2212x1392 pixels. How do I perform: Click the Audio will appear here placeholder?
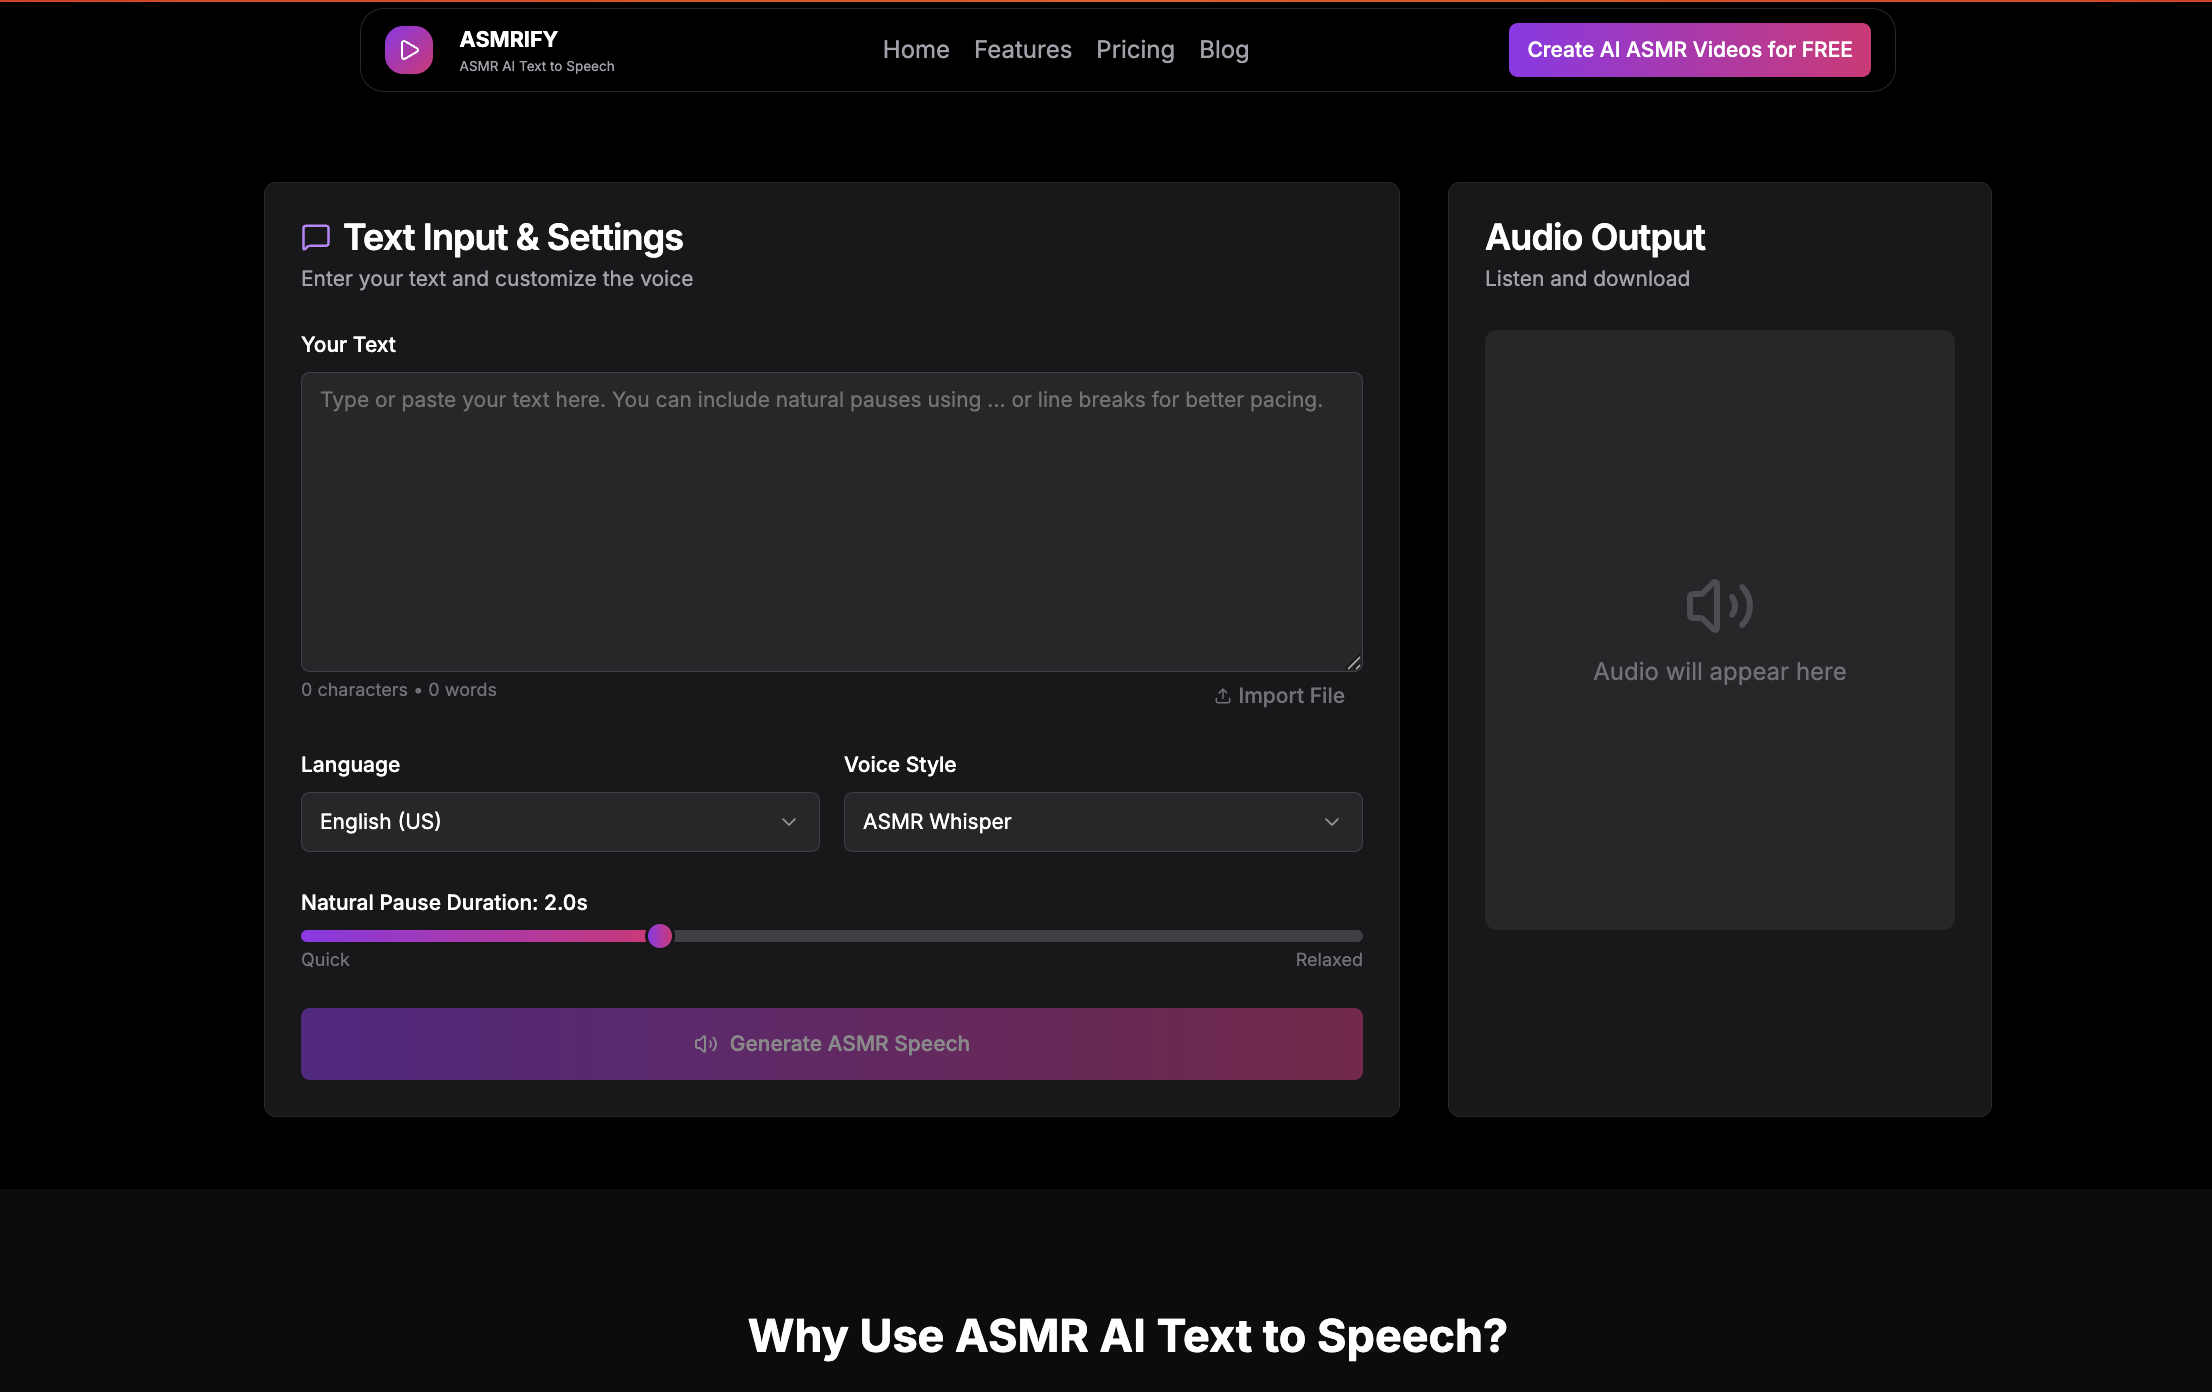click(1719, 671)
